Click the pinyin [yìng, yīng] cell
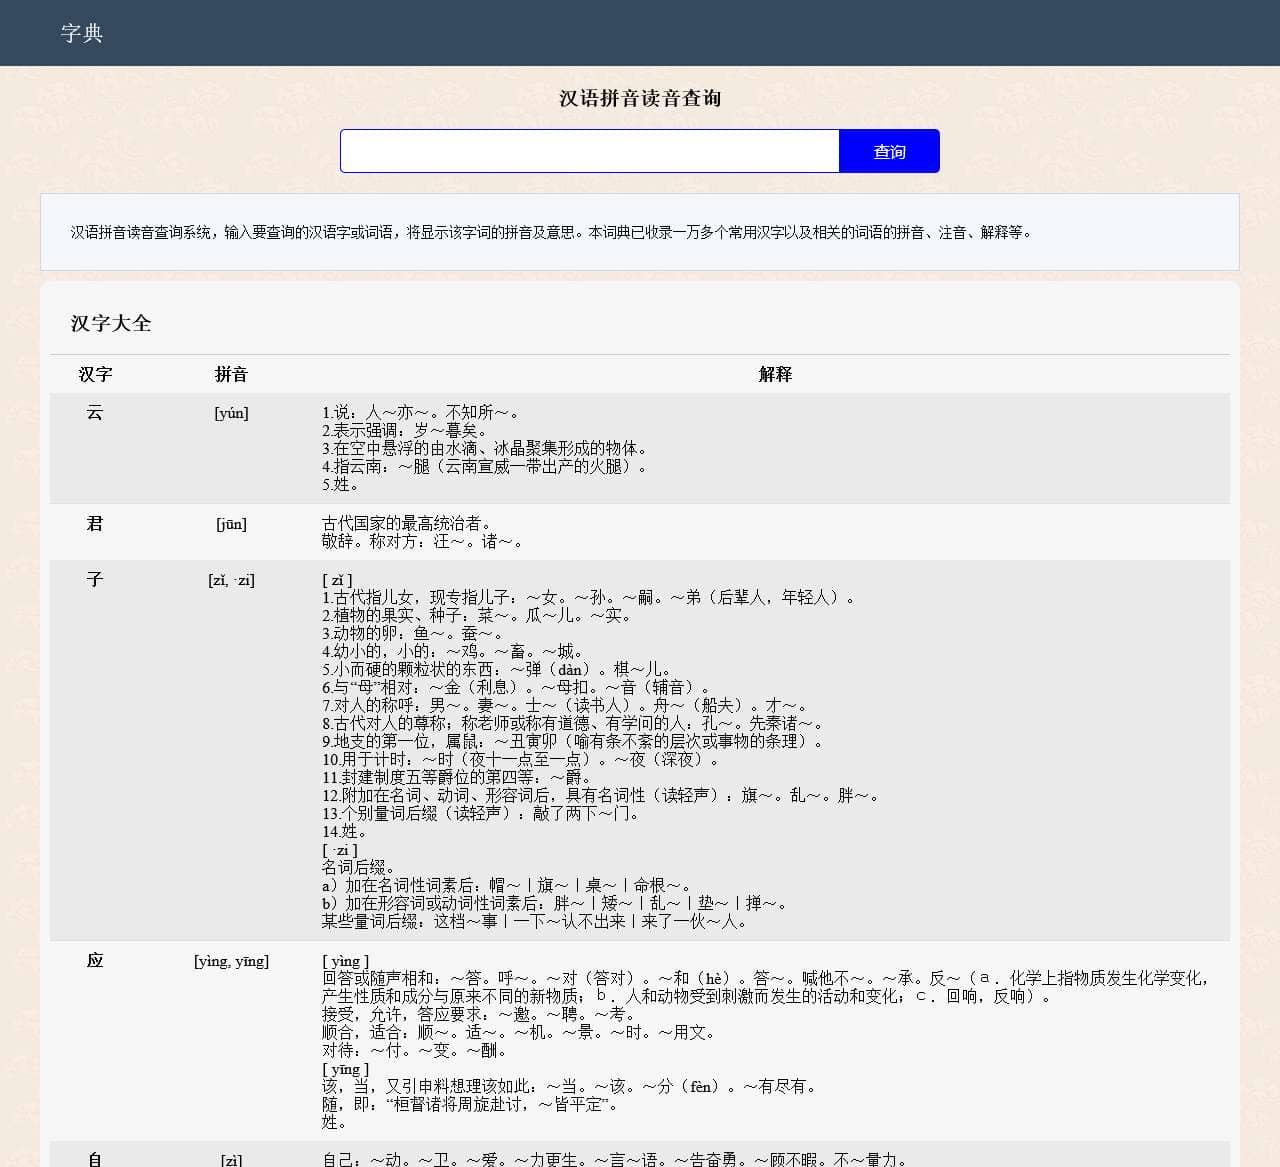This screenshot has height=1167, width=1280. coord(231,961)
